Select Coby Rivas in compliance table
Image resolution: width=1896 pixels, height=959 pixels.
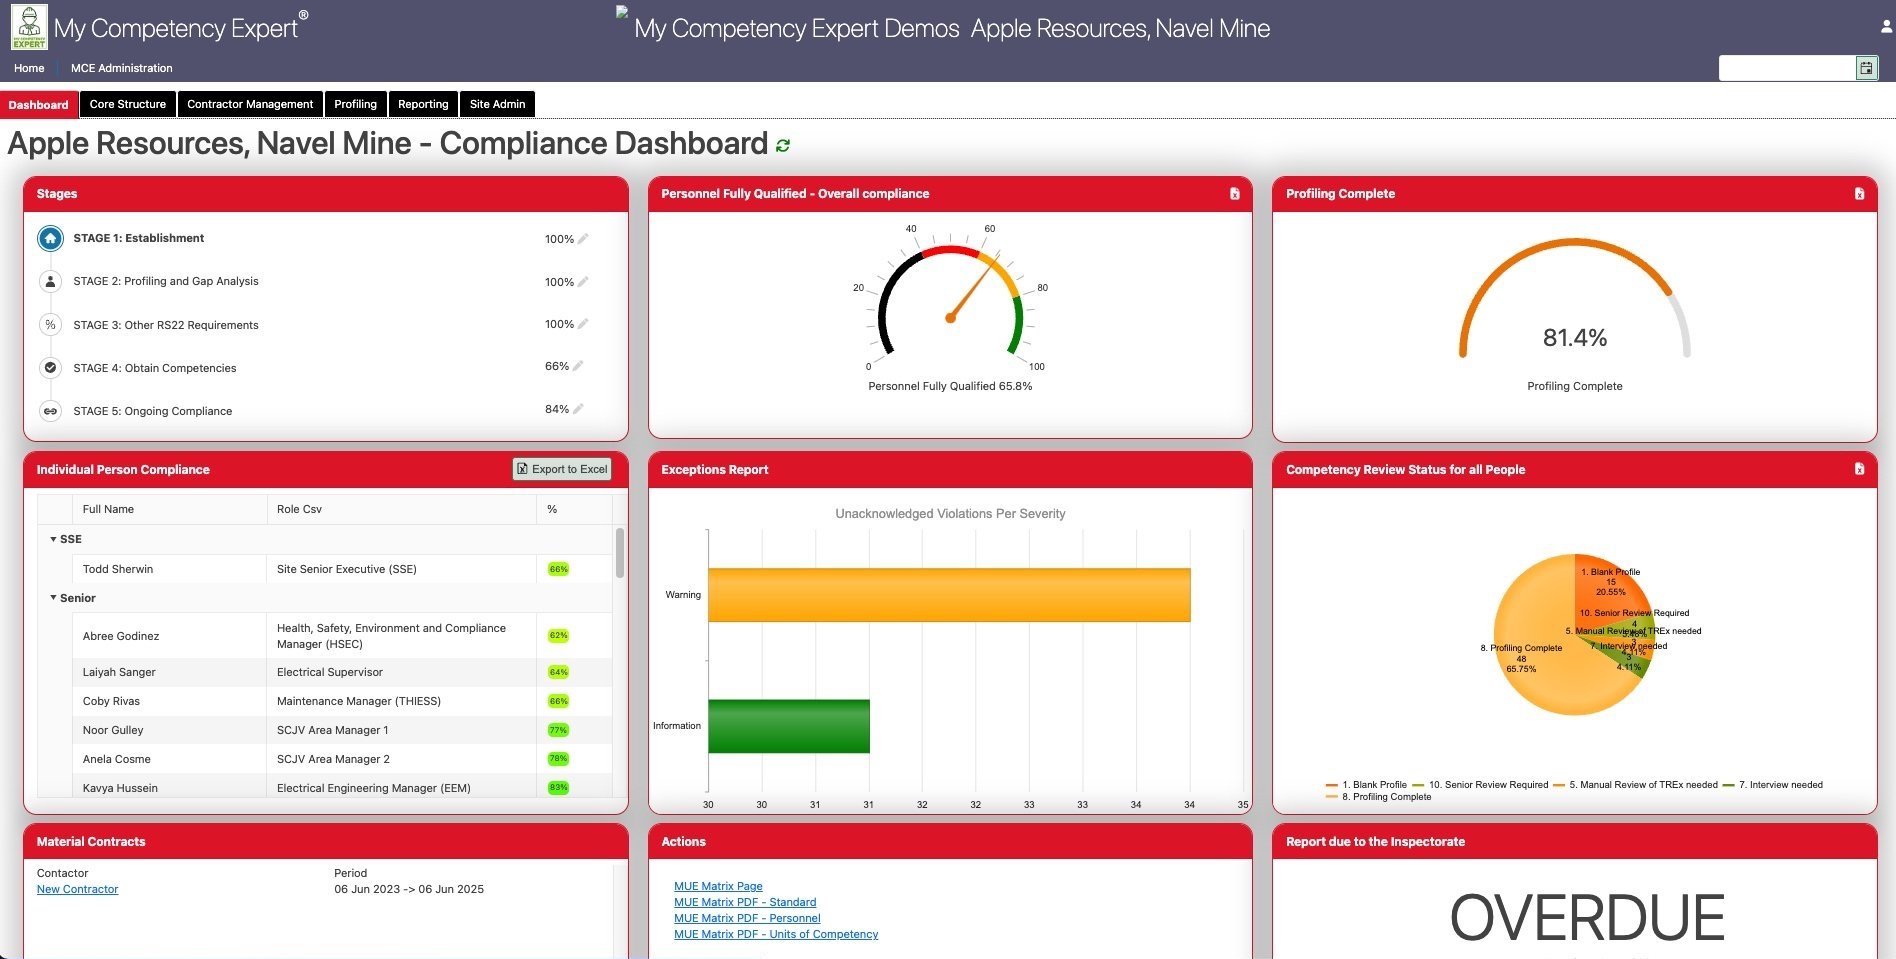pos(111,701)
